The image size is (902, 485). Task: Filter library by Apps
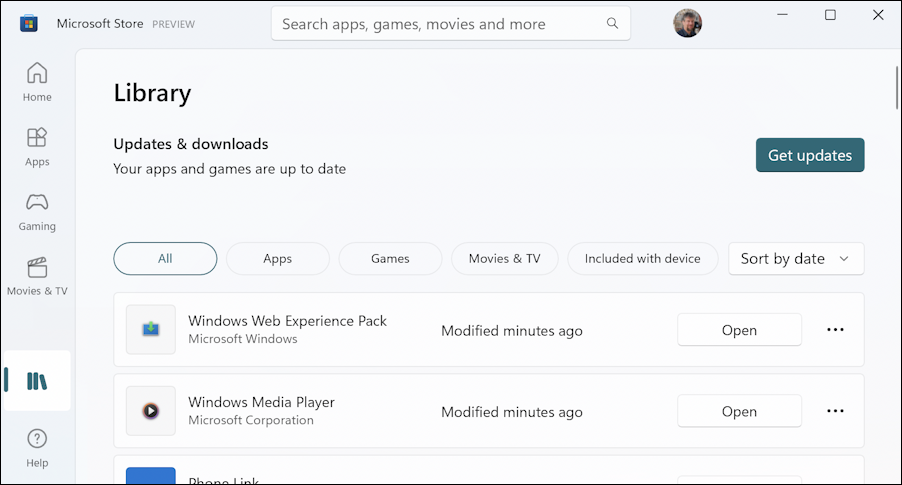[x=278, y=258]
